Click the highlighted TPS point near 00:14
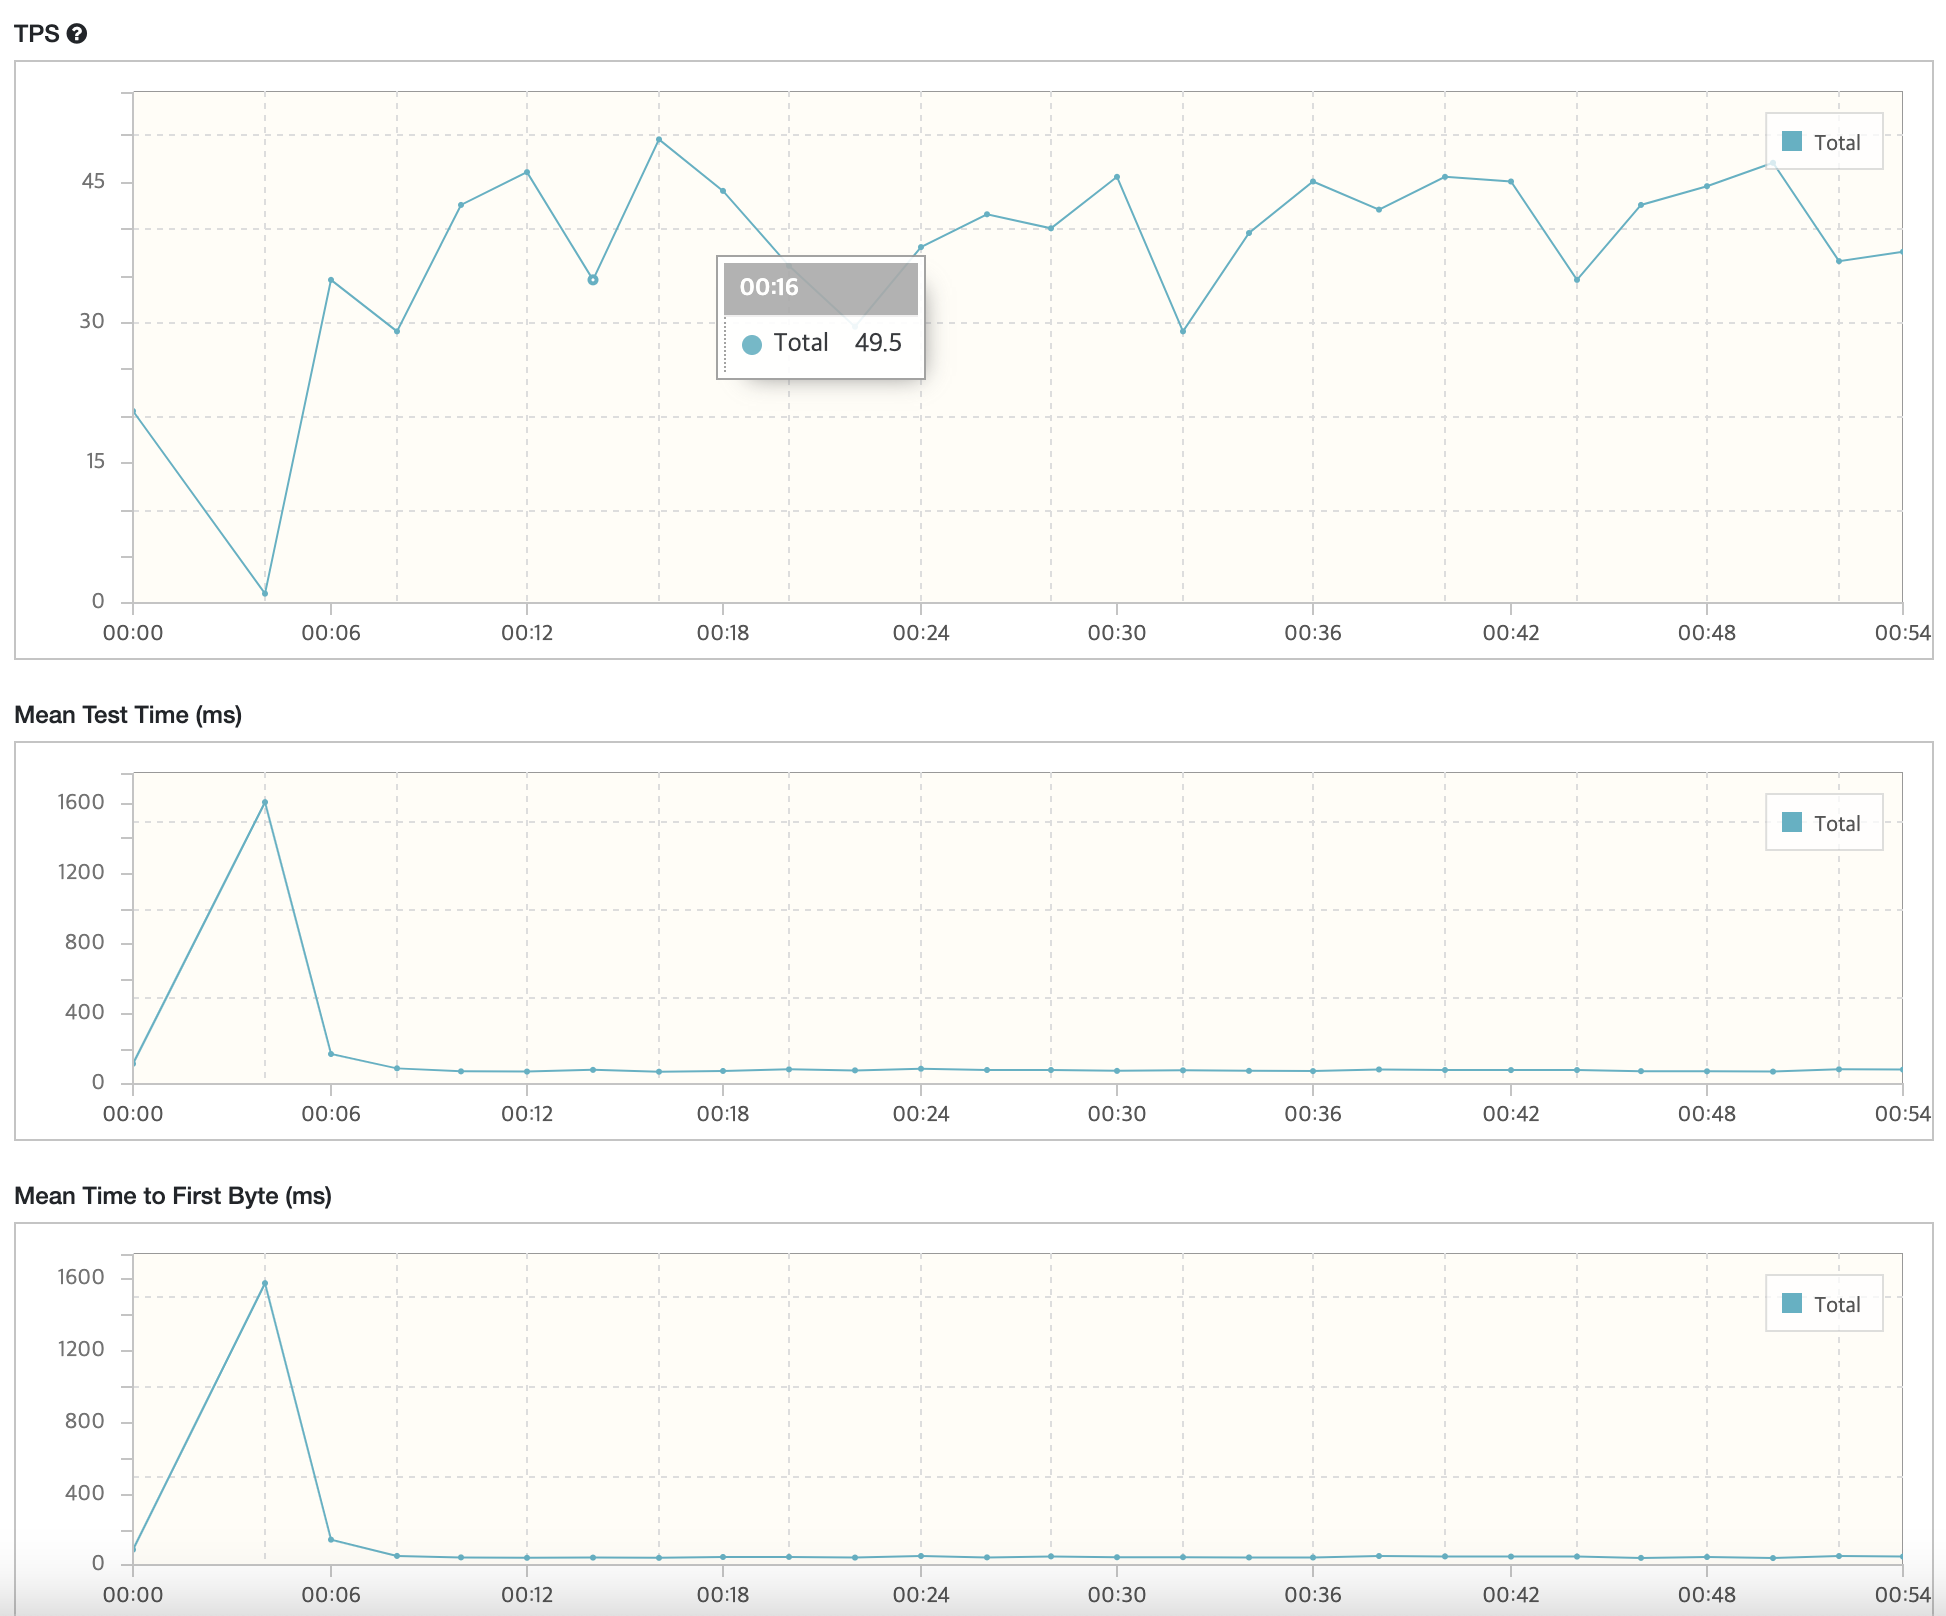 593,280
